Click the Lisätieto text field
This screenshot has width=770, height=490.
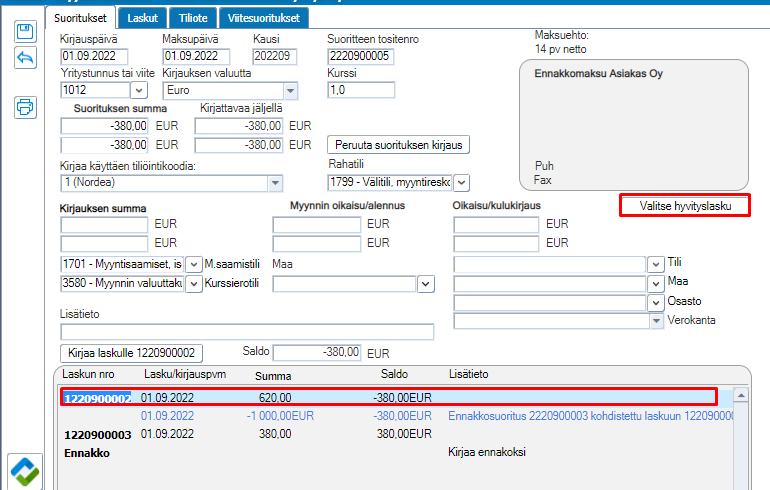247,332
